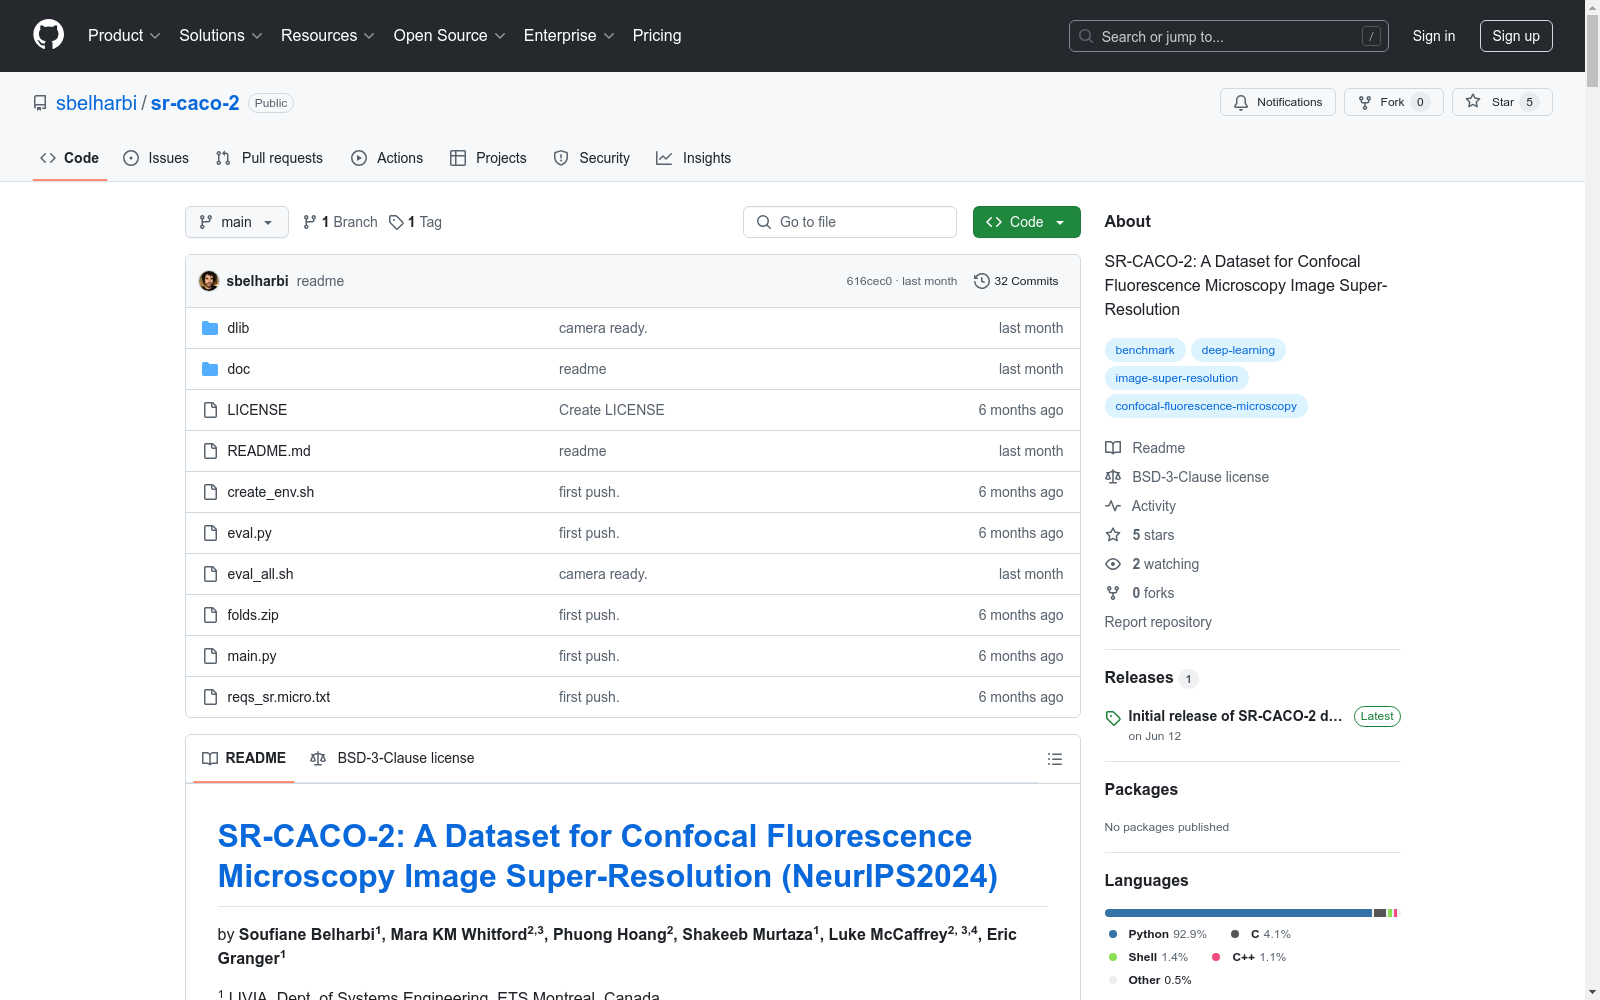Open the GitHub home logo
Viewport: 1600px width, 1000px height.
[48, 35]
